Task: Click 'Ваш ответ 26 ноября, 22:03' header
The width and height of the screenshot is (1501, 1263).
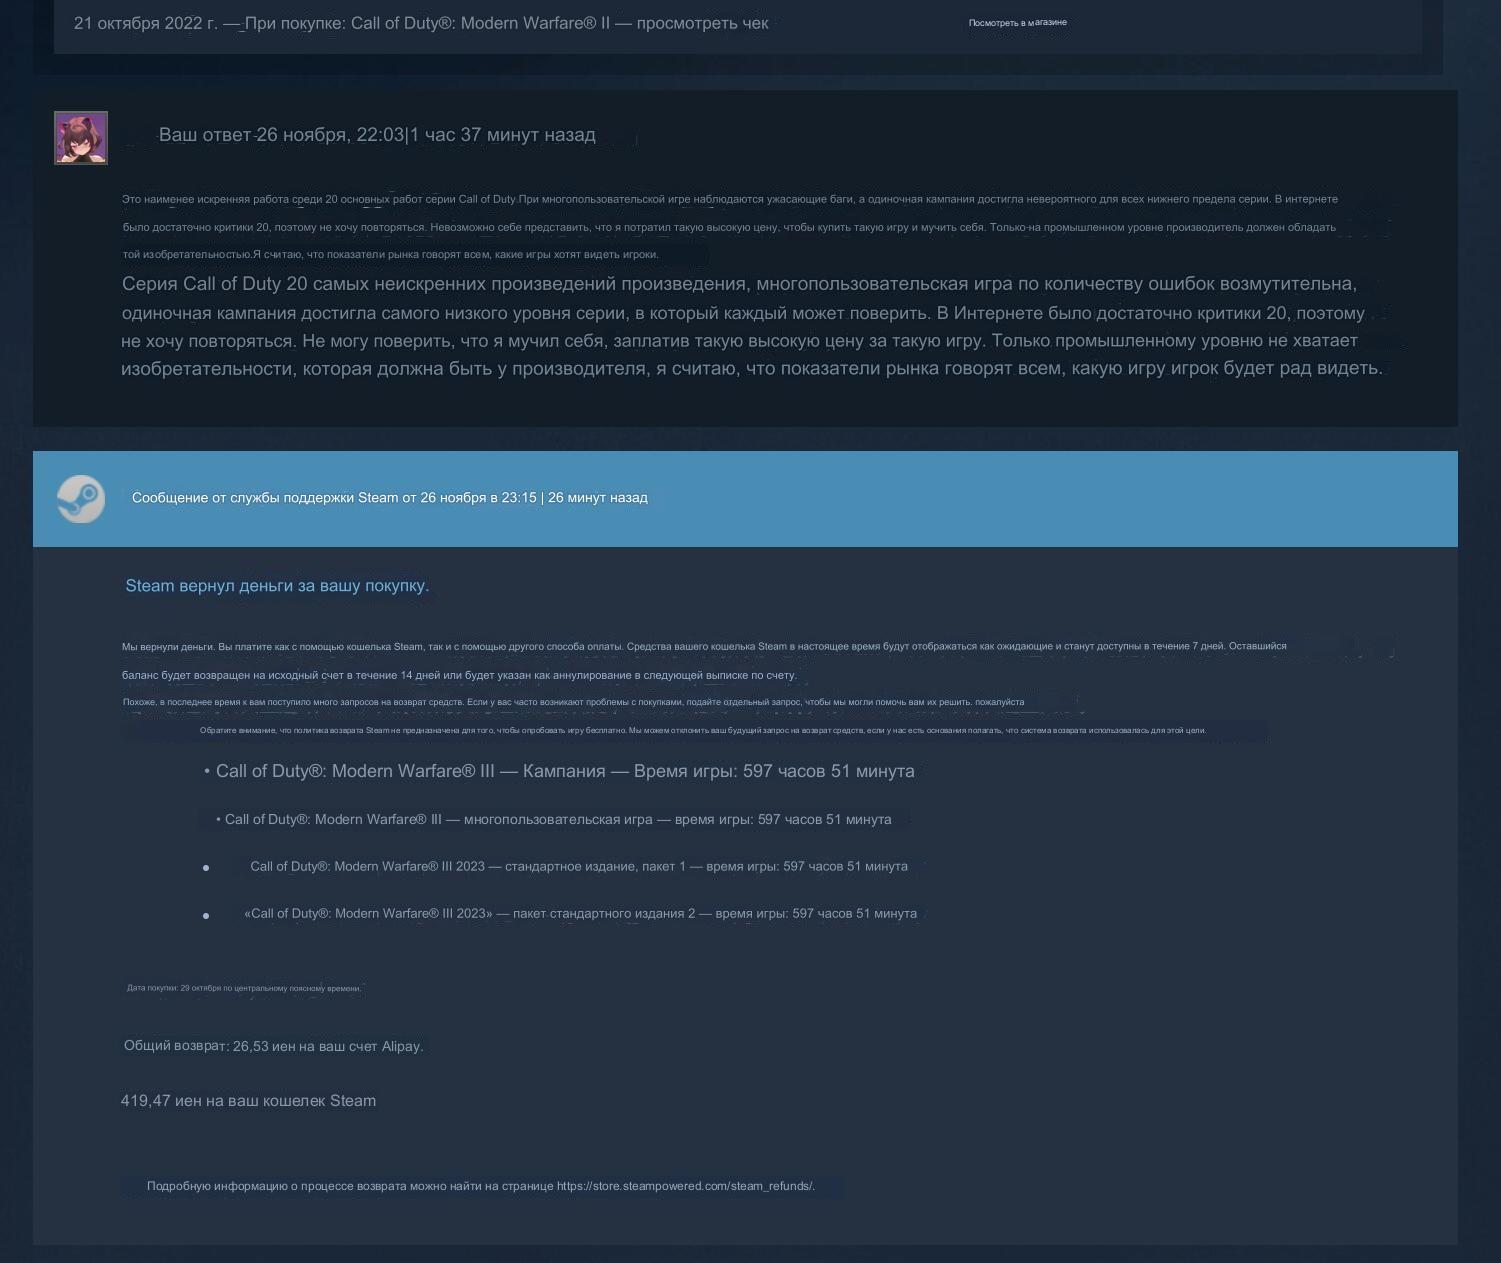Action: coord(377,135)
